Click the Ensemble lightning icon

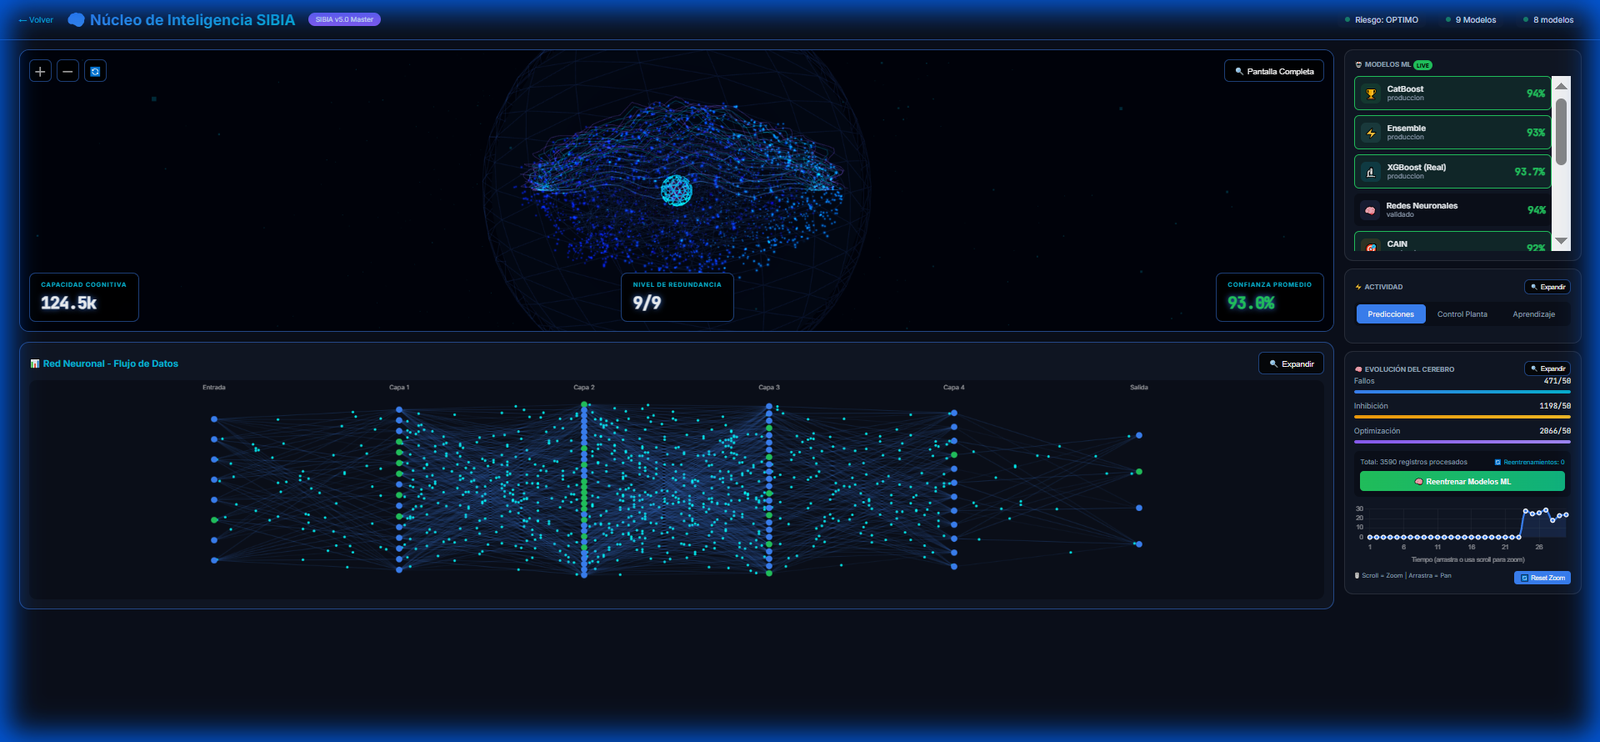(x=1371, y=133)
